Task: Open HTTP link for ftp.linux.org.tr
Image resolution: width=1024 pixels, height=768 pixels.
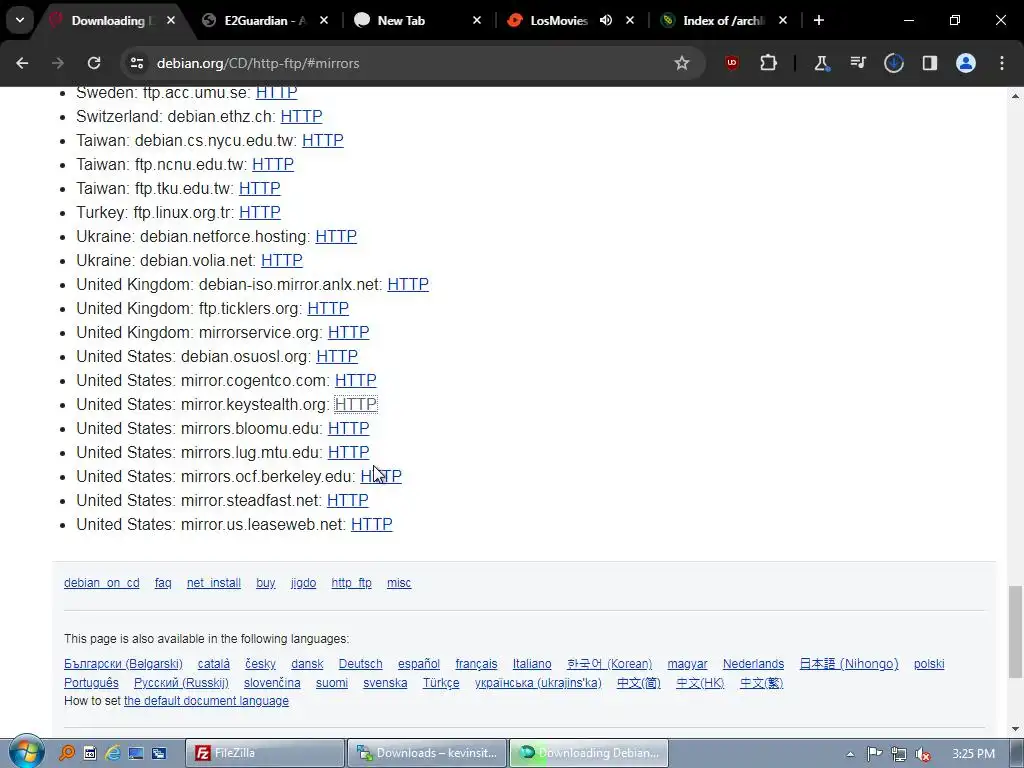Action: coord(259,212)
